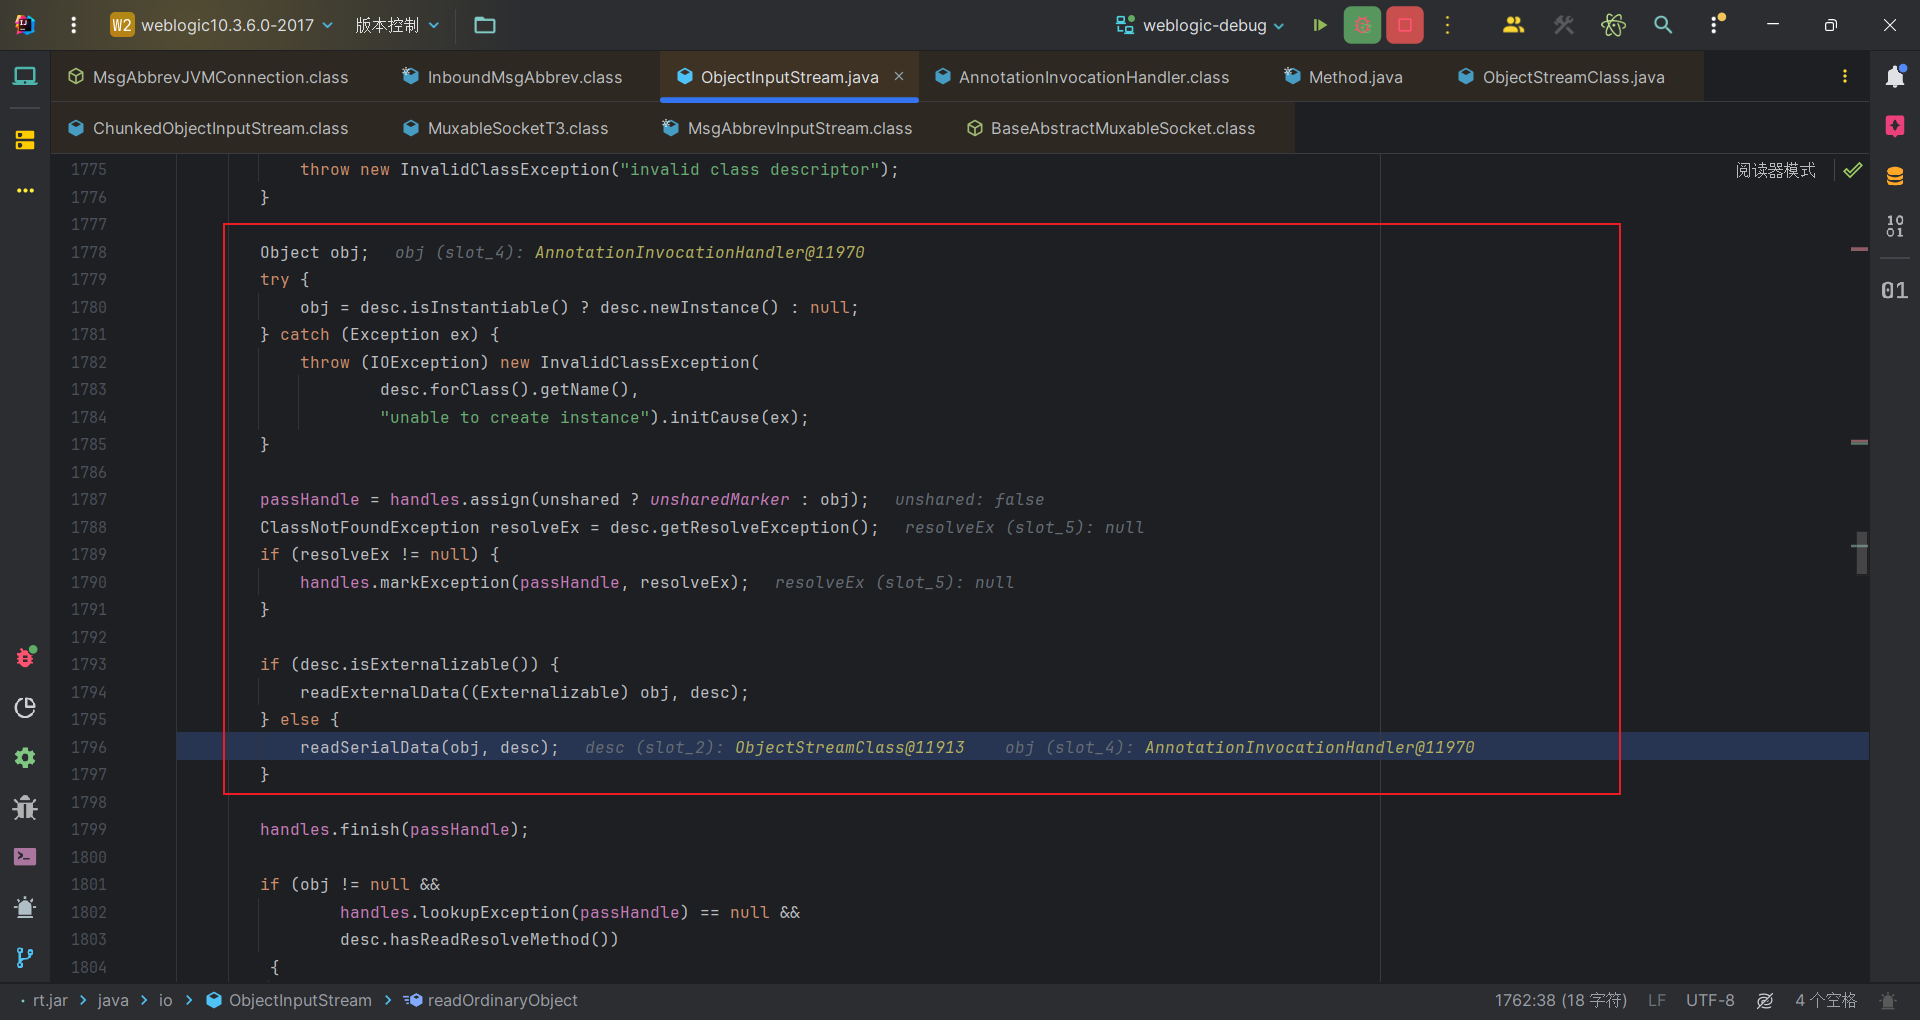The width and height of the screenshot is (1920, 1020).
Task: Open Code With Me people icon
Action: [x=1513, y=25]
